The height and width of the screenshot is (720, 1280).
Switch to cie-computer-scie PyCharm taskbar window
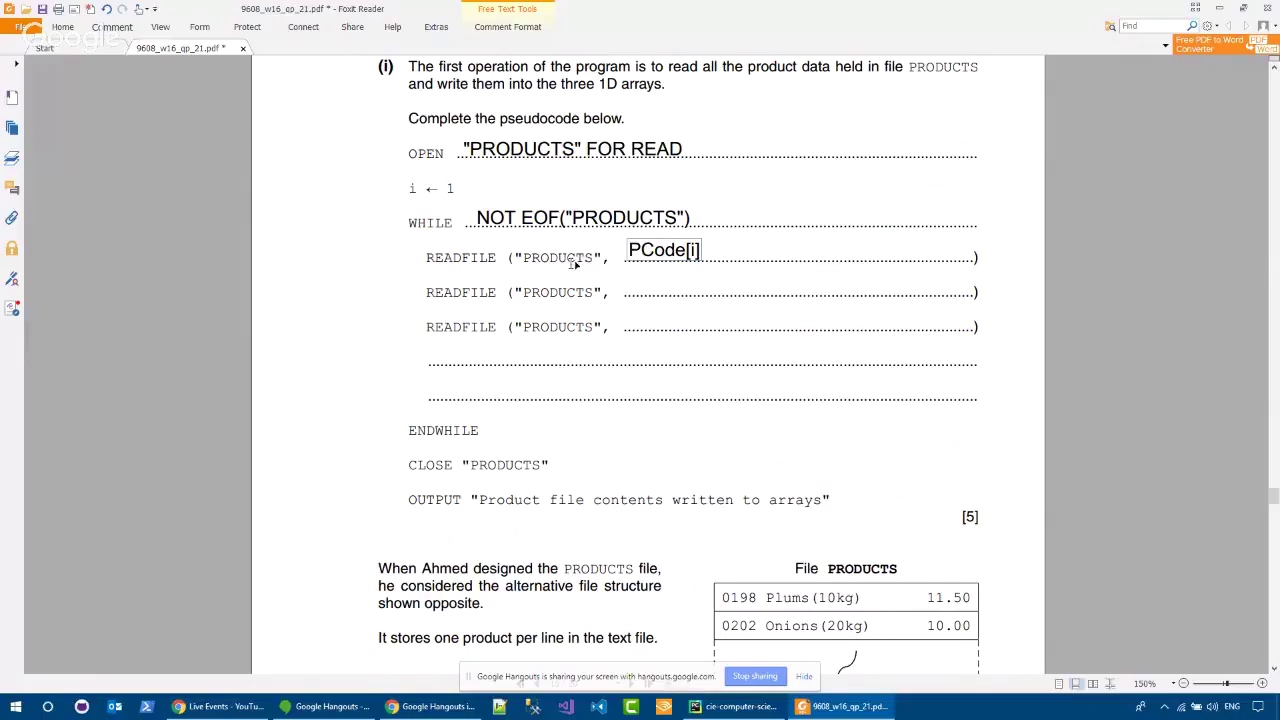pos(733,707)
